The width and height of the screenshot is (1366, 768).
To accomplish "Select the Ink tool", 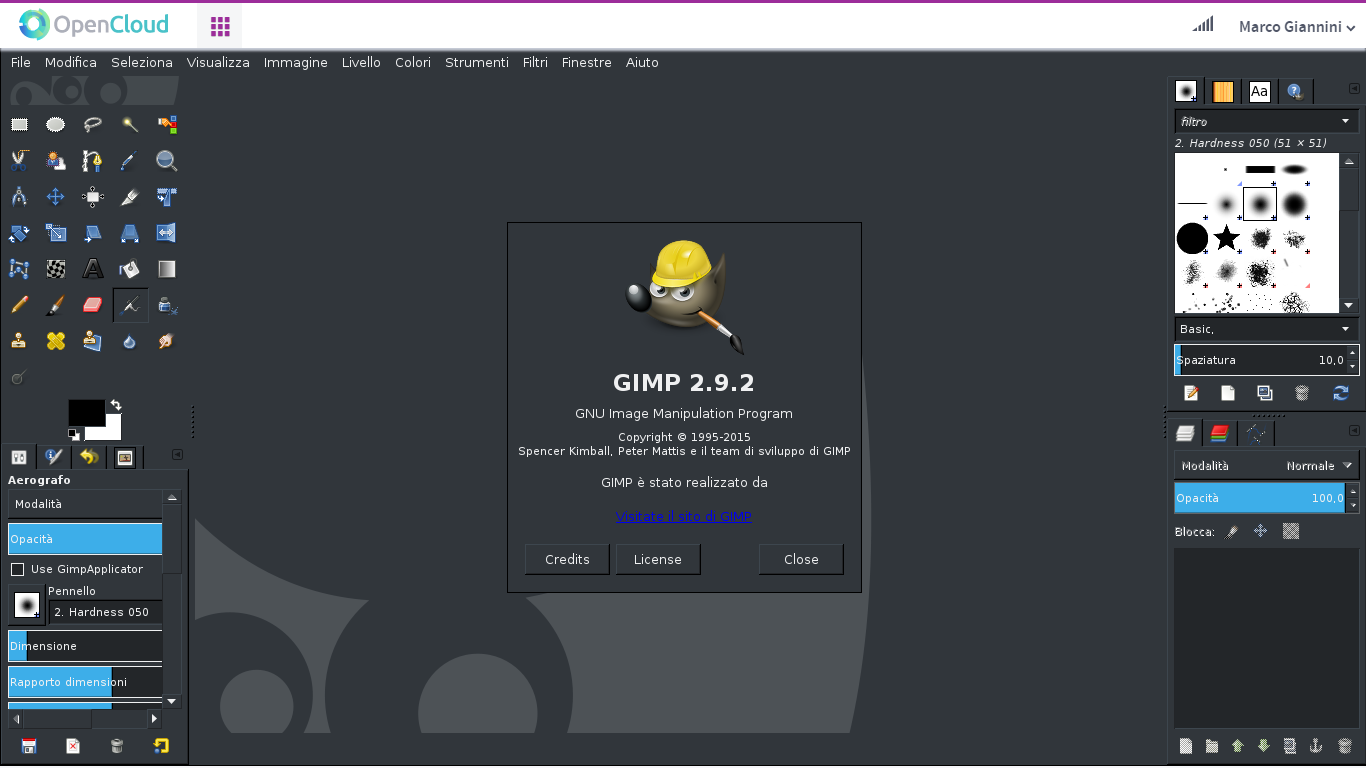I will [167, 305].
